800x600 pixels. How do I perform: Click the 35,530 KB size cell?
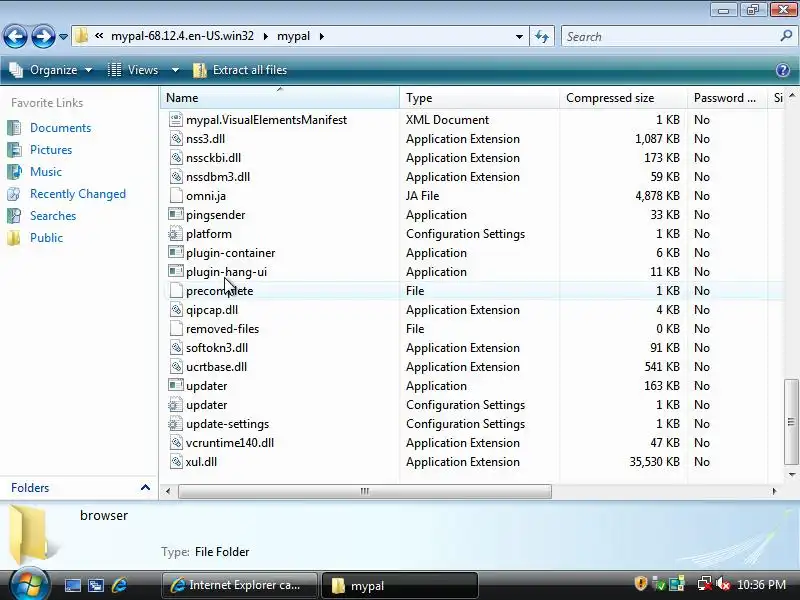pyautogui.click(x=654, y=462)
